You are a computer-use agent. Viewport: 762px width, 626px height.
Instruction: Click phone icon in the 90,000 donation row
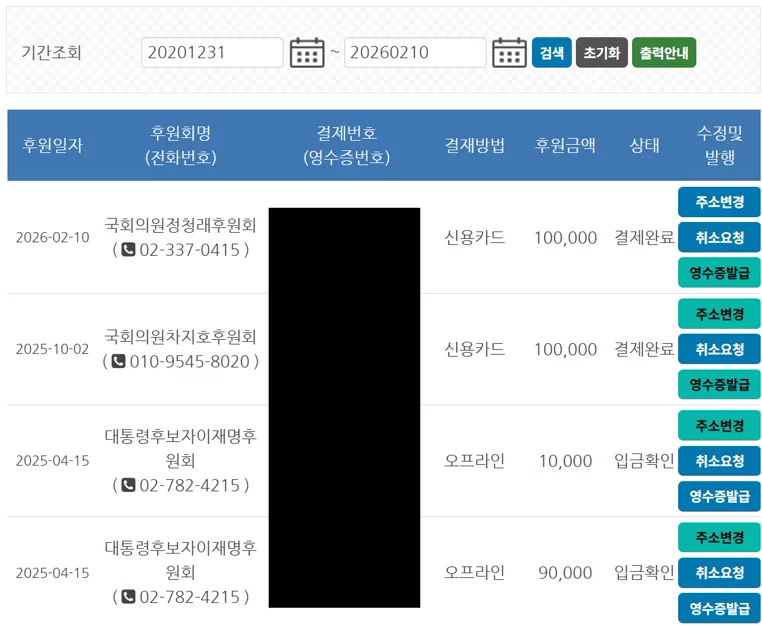tap(128, 597)
